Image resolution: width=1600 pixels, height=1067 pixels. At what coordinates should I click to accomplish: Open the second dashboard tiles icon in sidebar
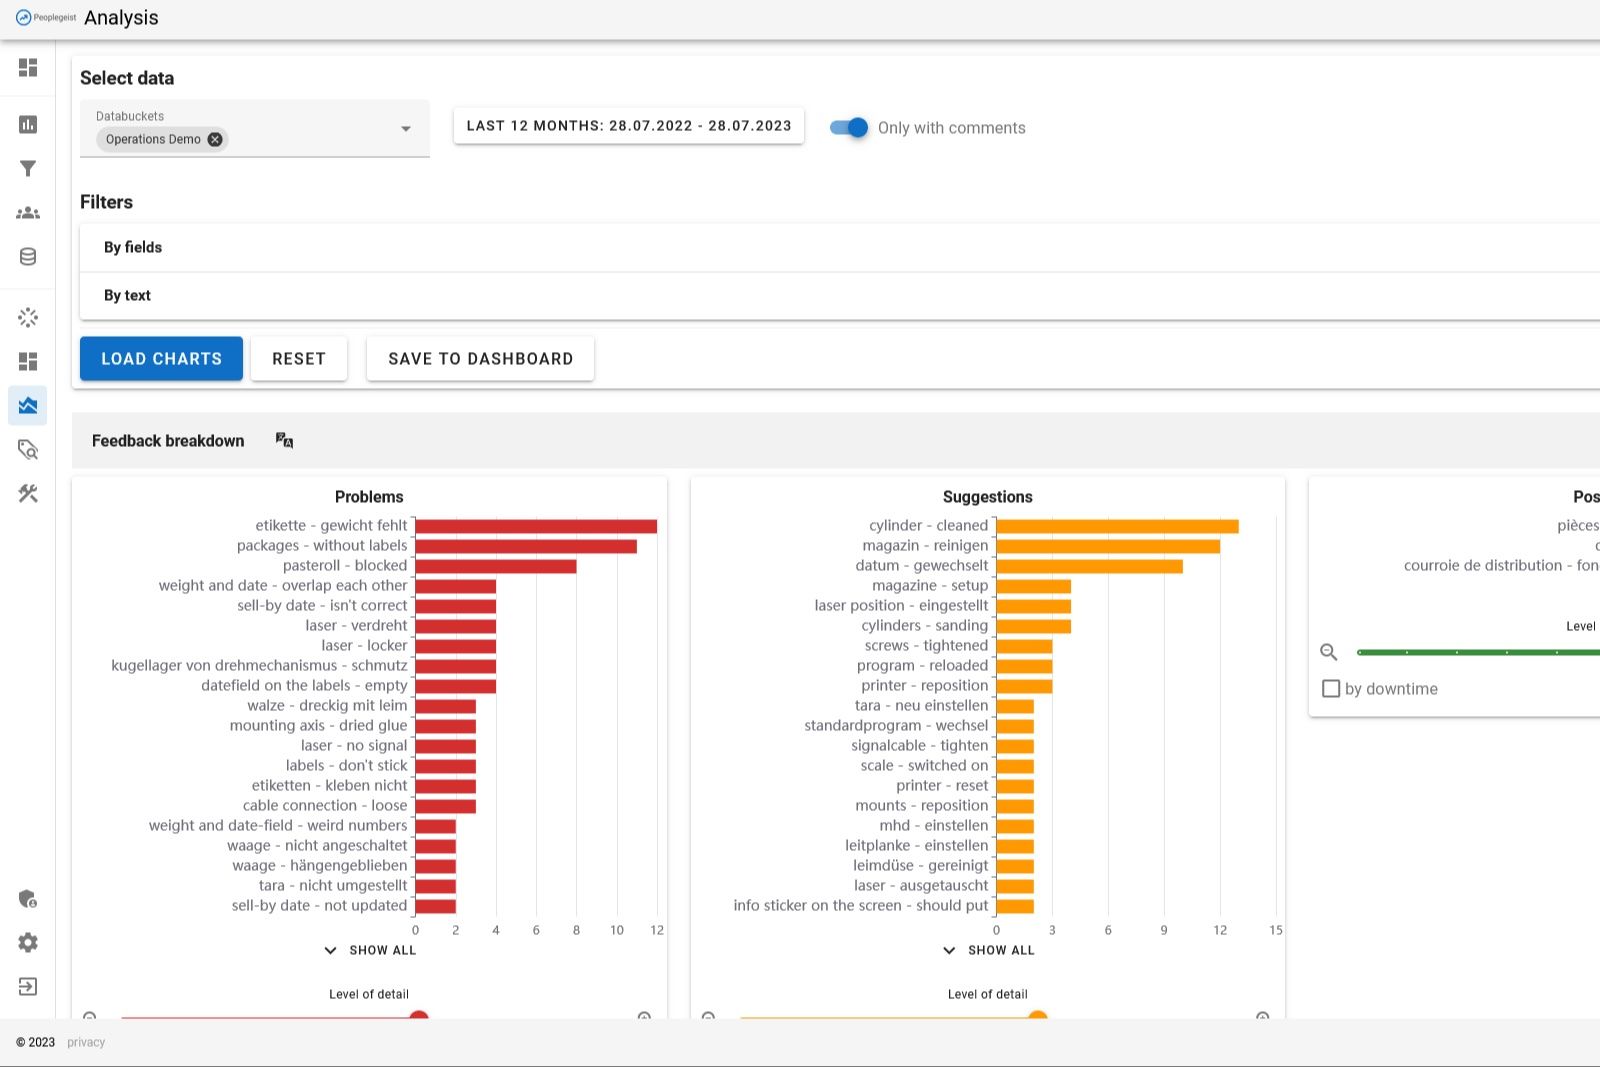click(28, 361)
